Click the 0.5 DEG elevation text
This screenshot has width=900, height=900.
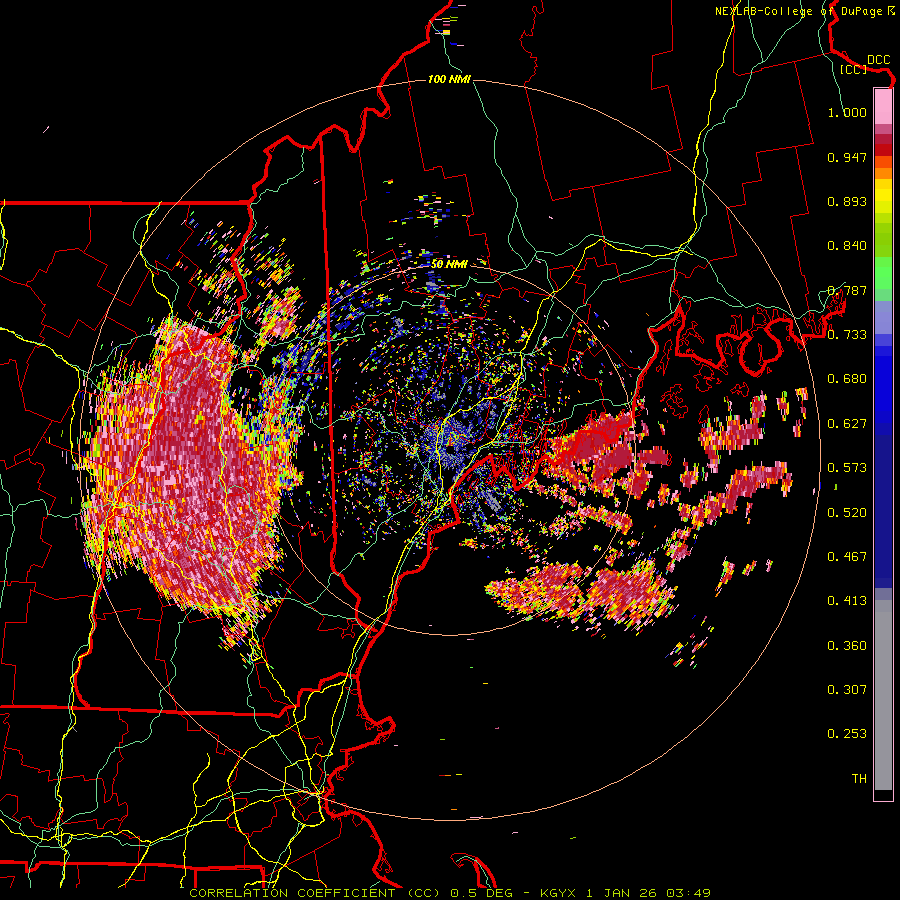click(483, 893)
